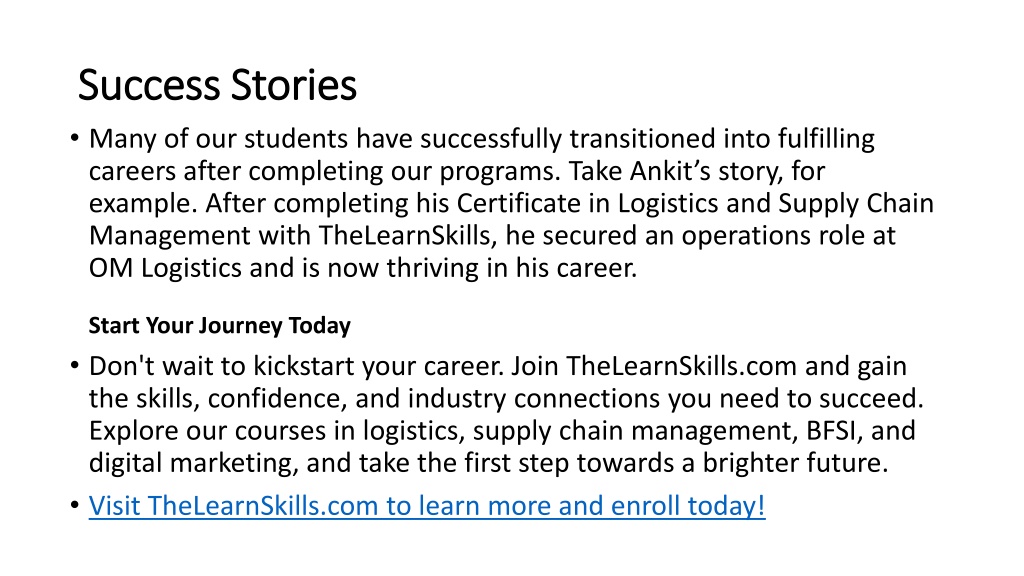Click the bullet before 'Don't wait to kickstart'

point(74,366)
